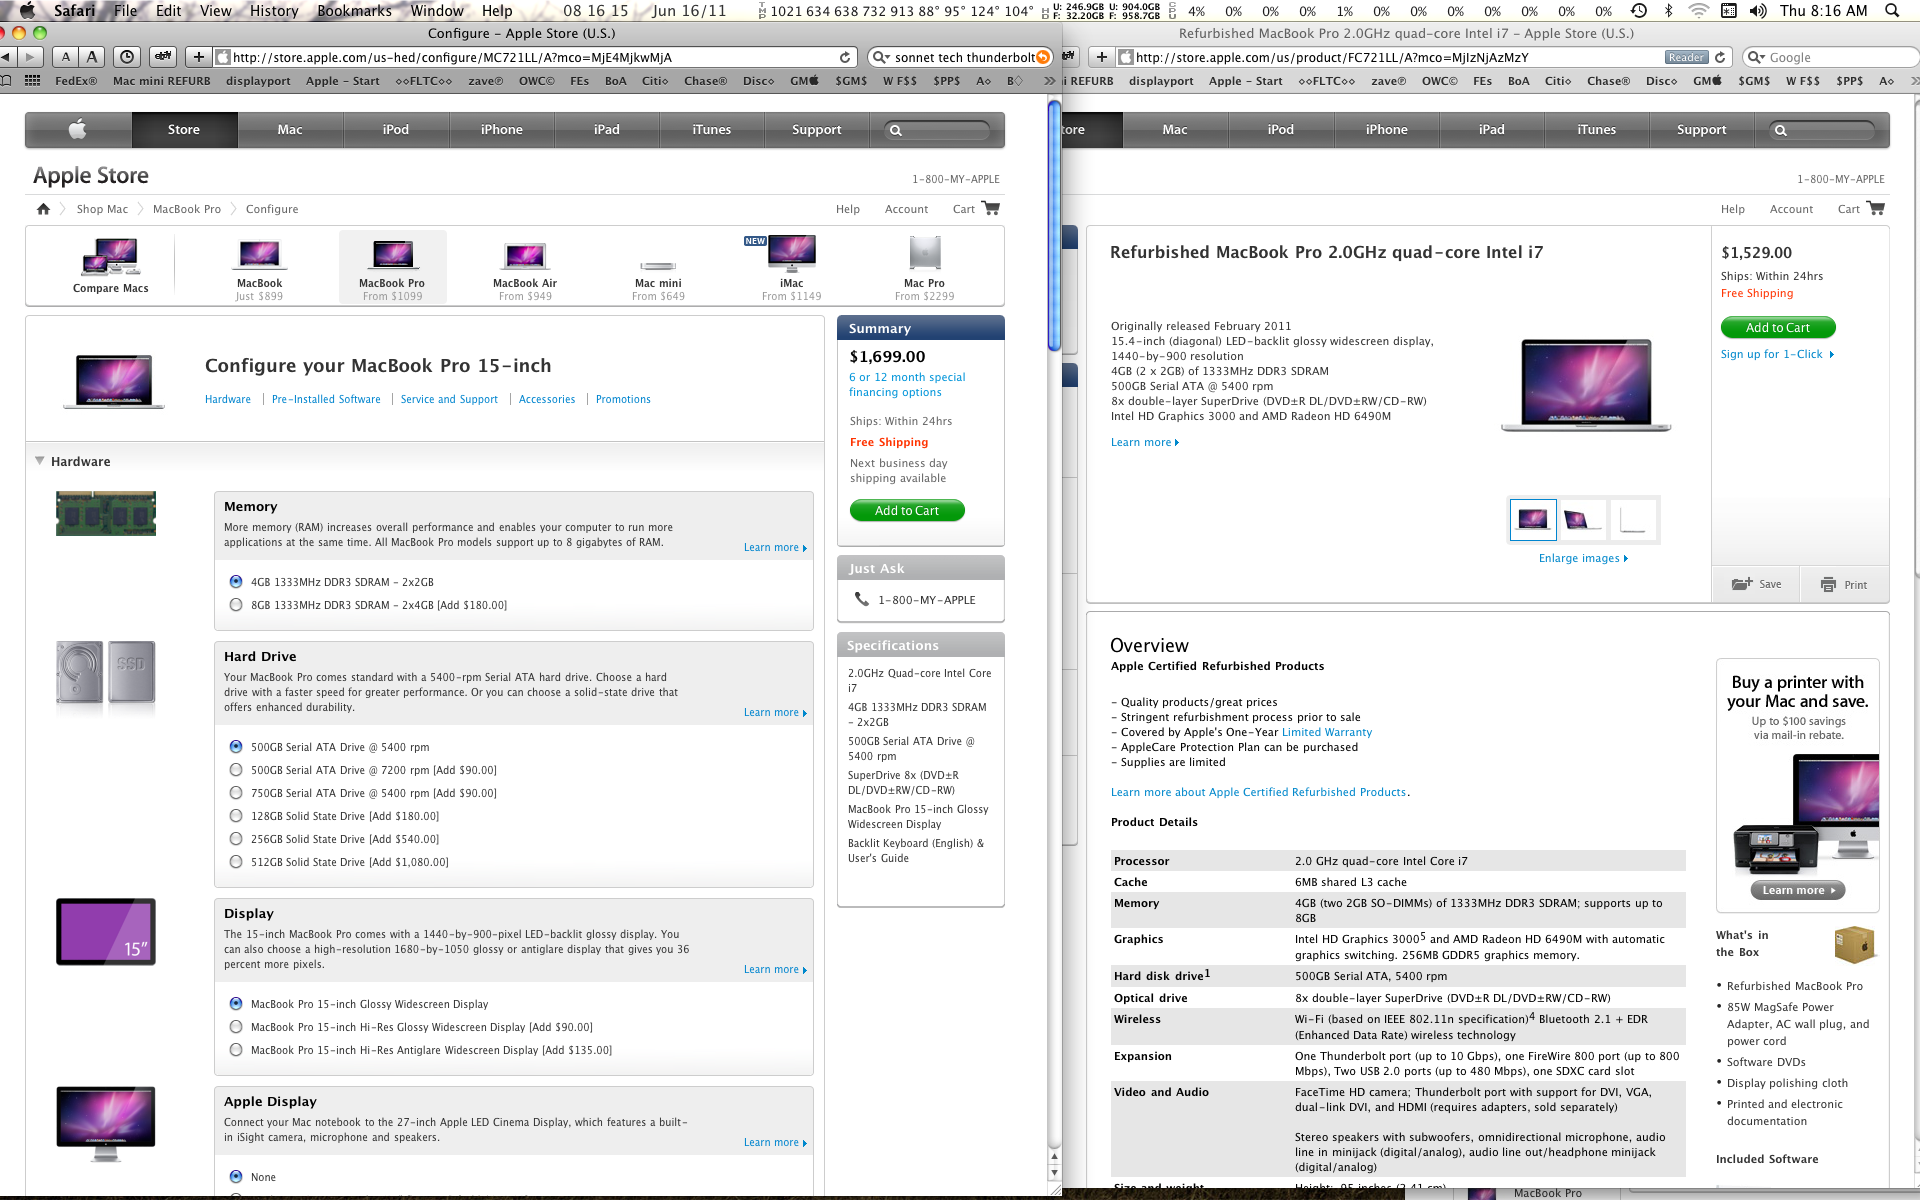Open Learn more about Apple Certified Refurbished Products

click(x=1259, y=792)
